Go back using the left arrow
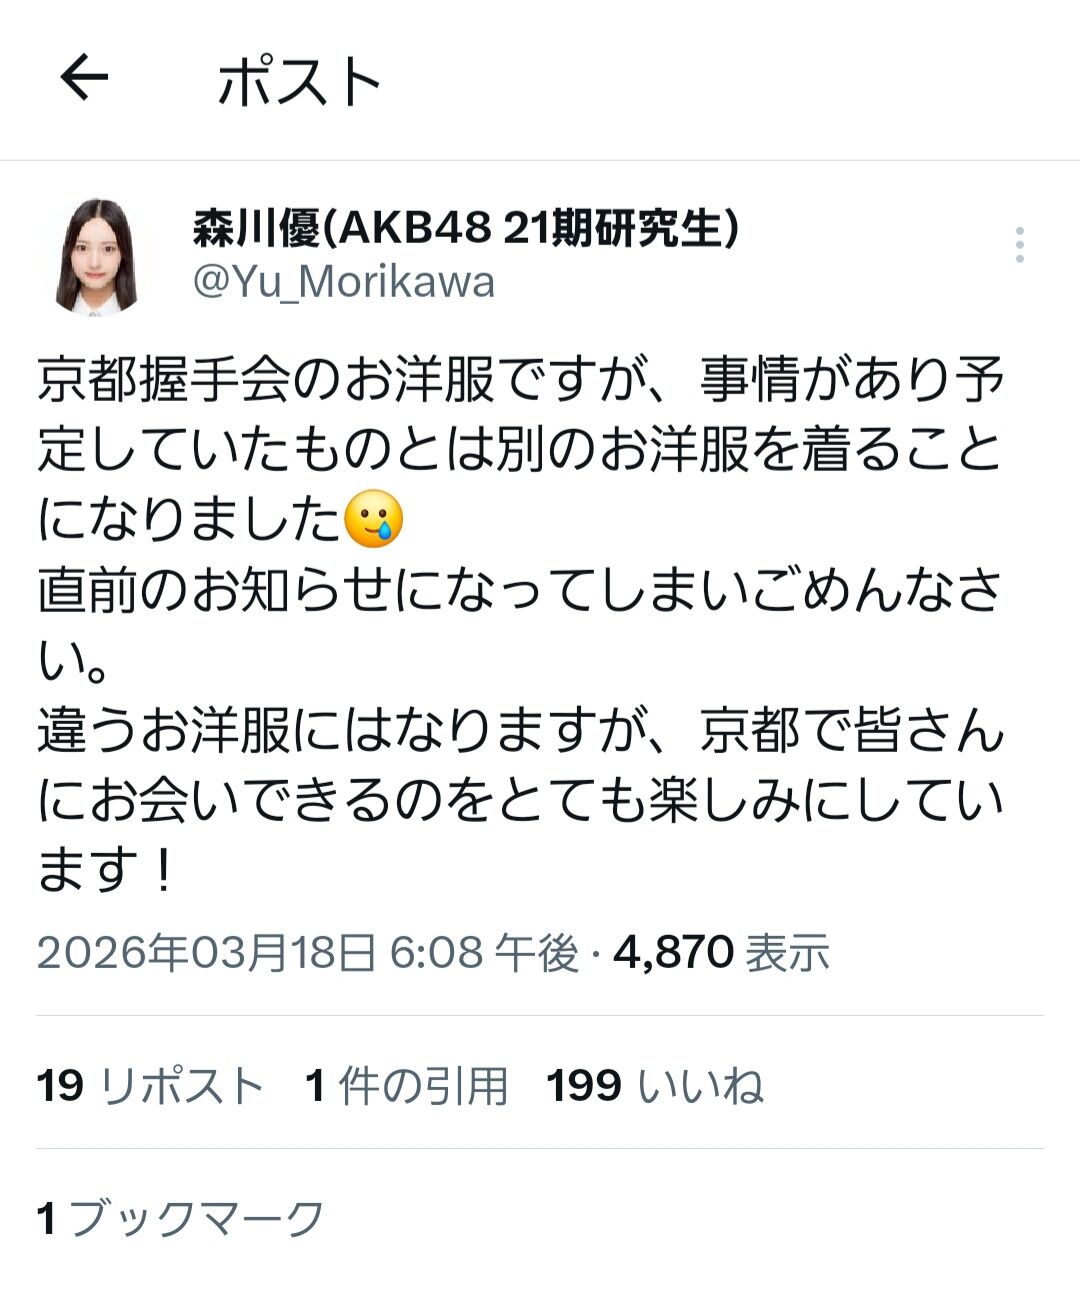Screen dimensions: 1080x1289 (x=84, y=78)
